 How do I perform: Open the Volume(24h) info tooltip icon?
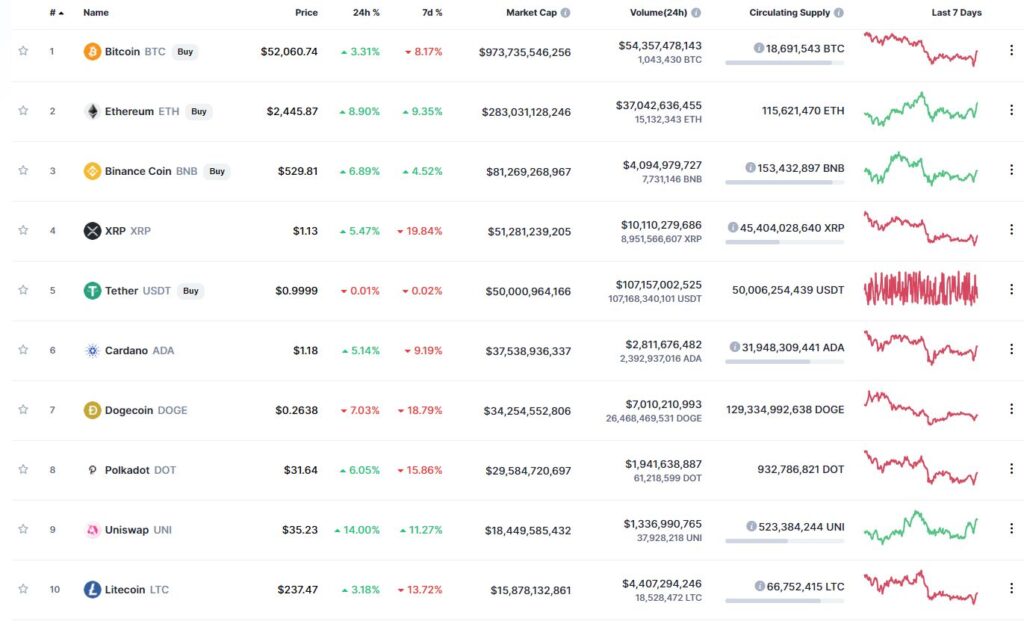pyautogui.click(x=696, y=12)
